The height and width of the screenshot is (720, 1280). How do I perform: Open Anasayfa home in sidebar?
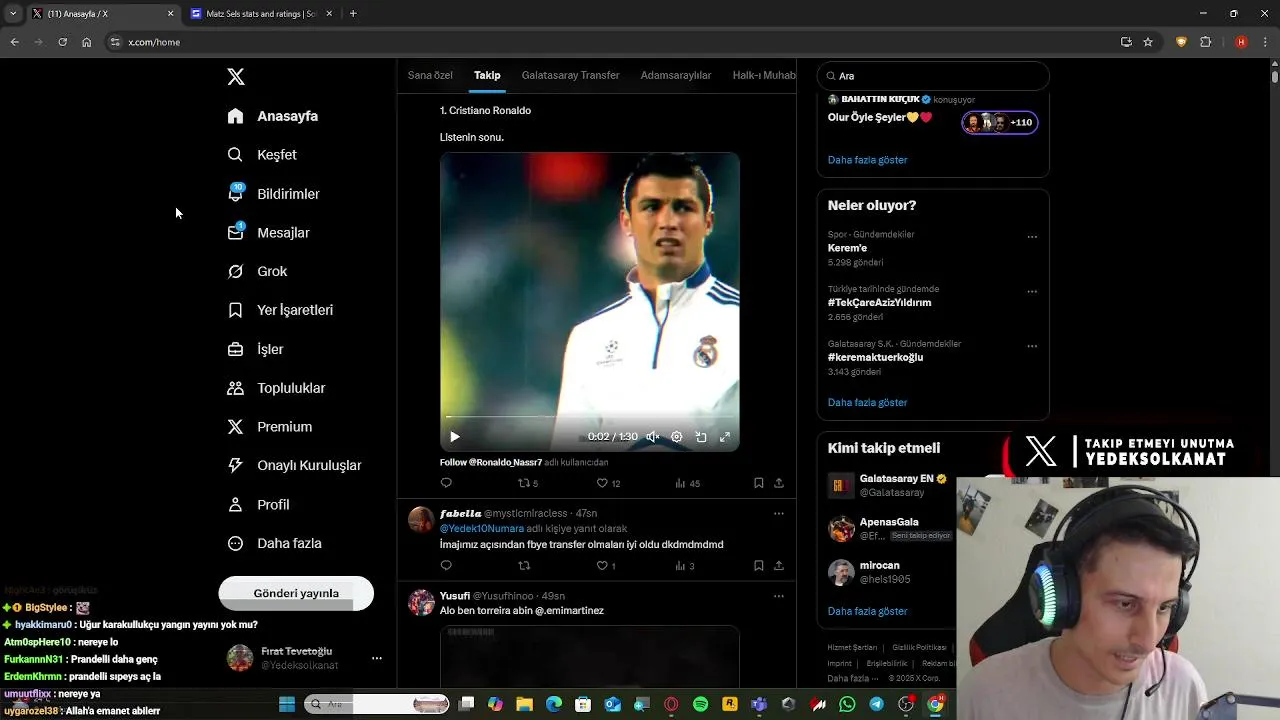(273, 116)
